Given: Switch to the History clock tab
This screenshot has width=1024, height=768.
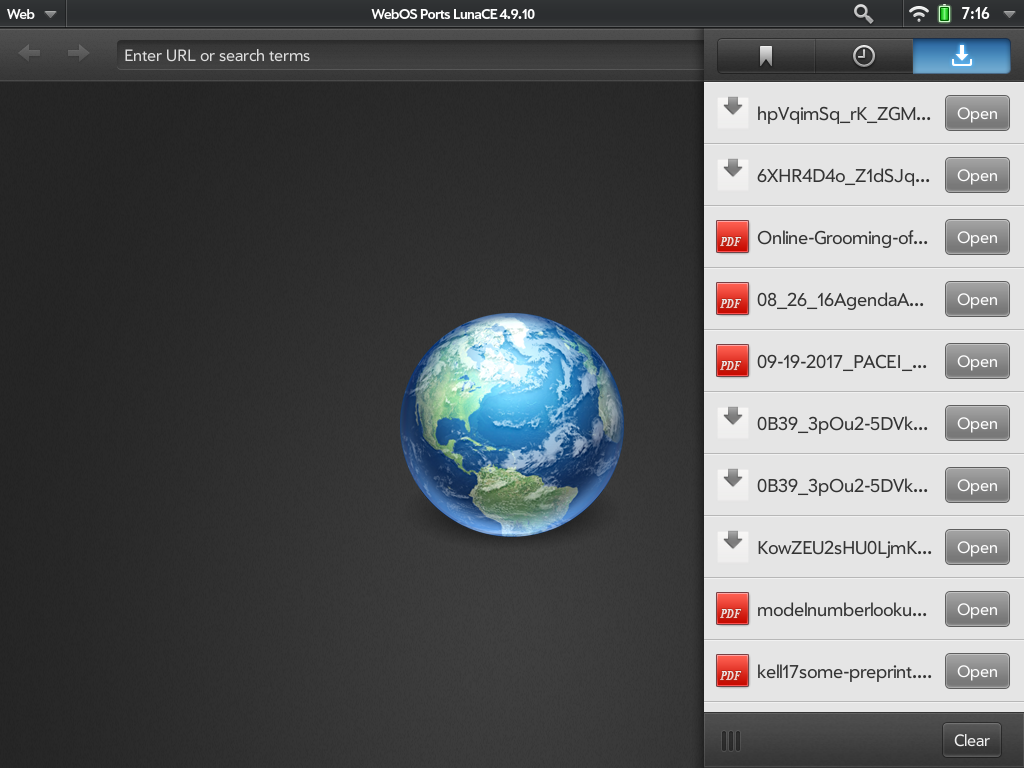Looking at the screenshot, I should [863, 56].
